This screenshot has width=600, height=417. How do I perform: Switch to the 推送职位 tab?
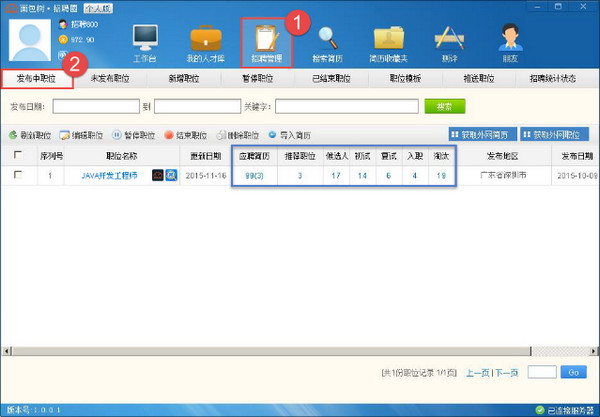click(479, 79)
